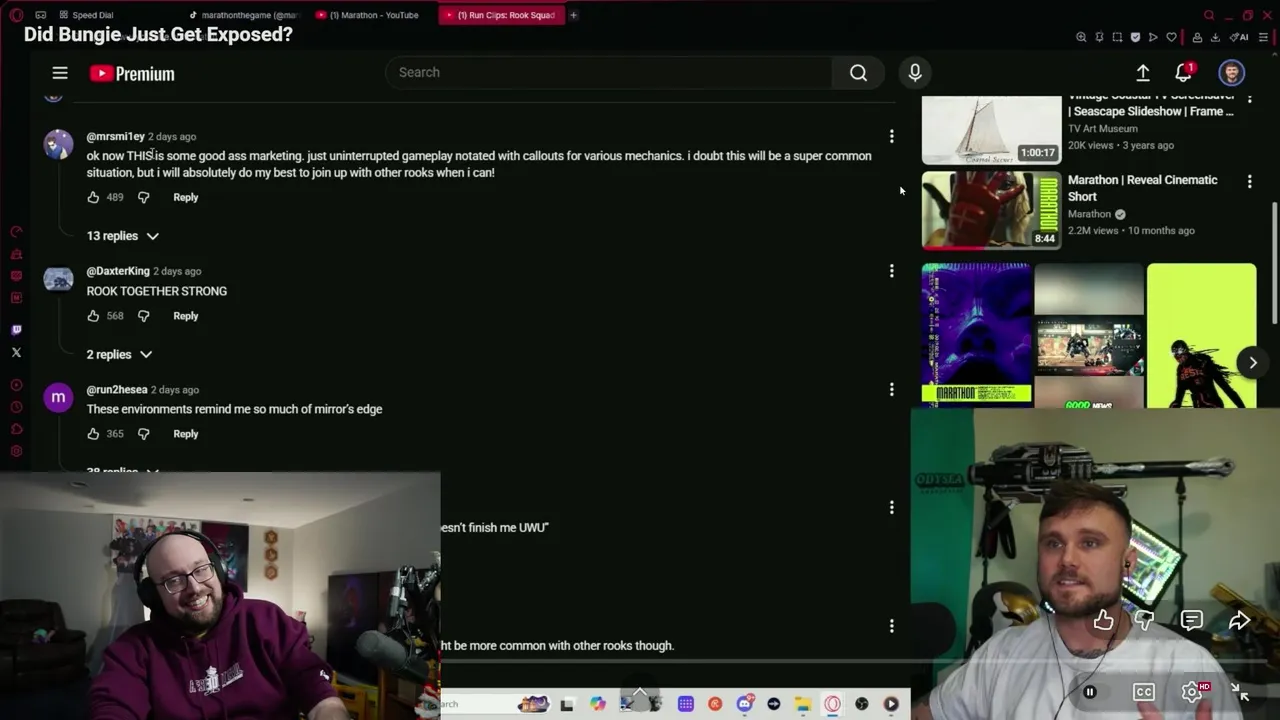Image resolution: width=1280 pixels, height=720 pixels.
Task: Open the YouTube notifications bell
Action: [1184, 72]
